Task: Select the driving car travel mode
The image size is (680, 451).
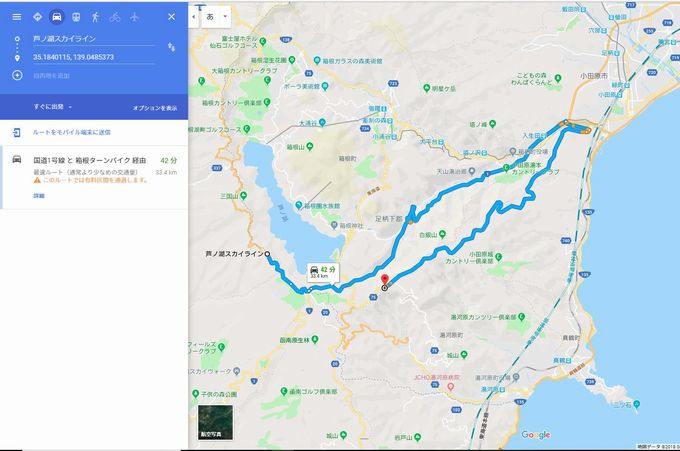Action: [57, 17]
